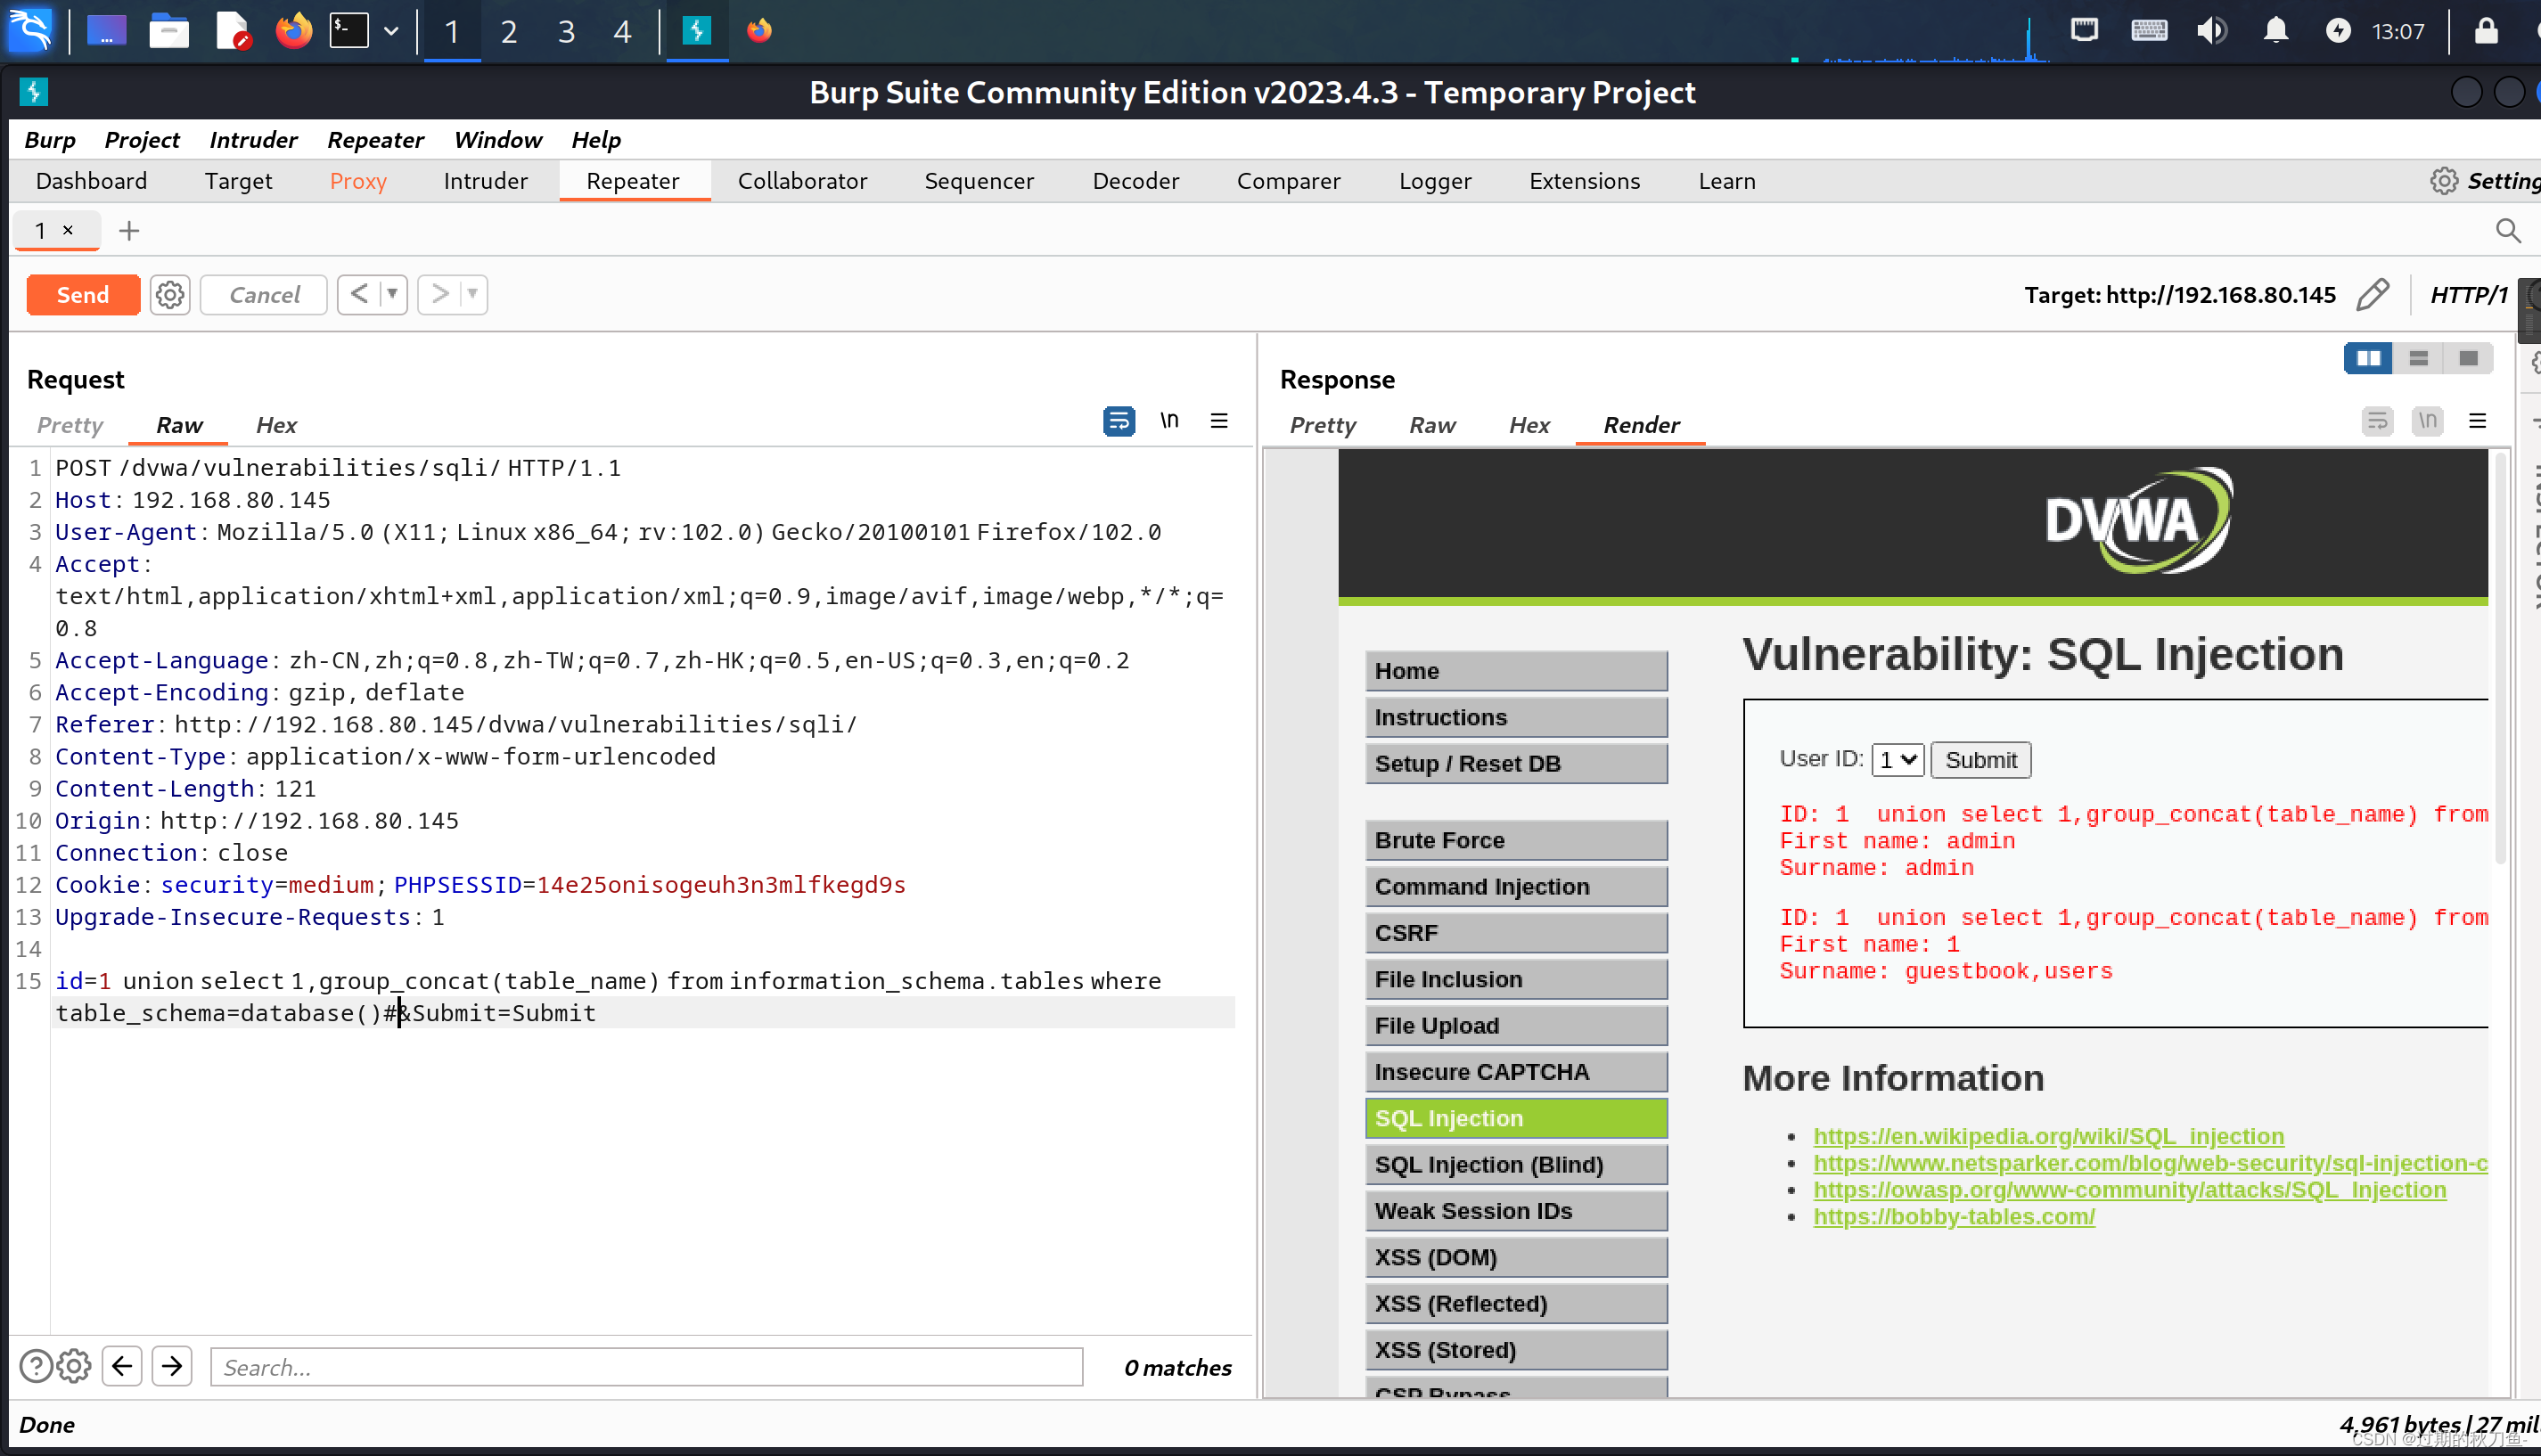
Task: Expand the terminal launcher dropdown arrow
Action: (392, 31)
